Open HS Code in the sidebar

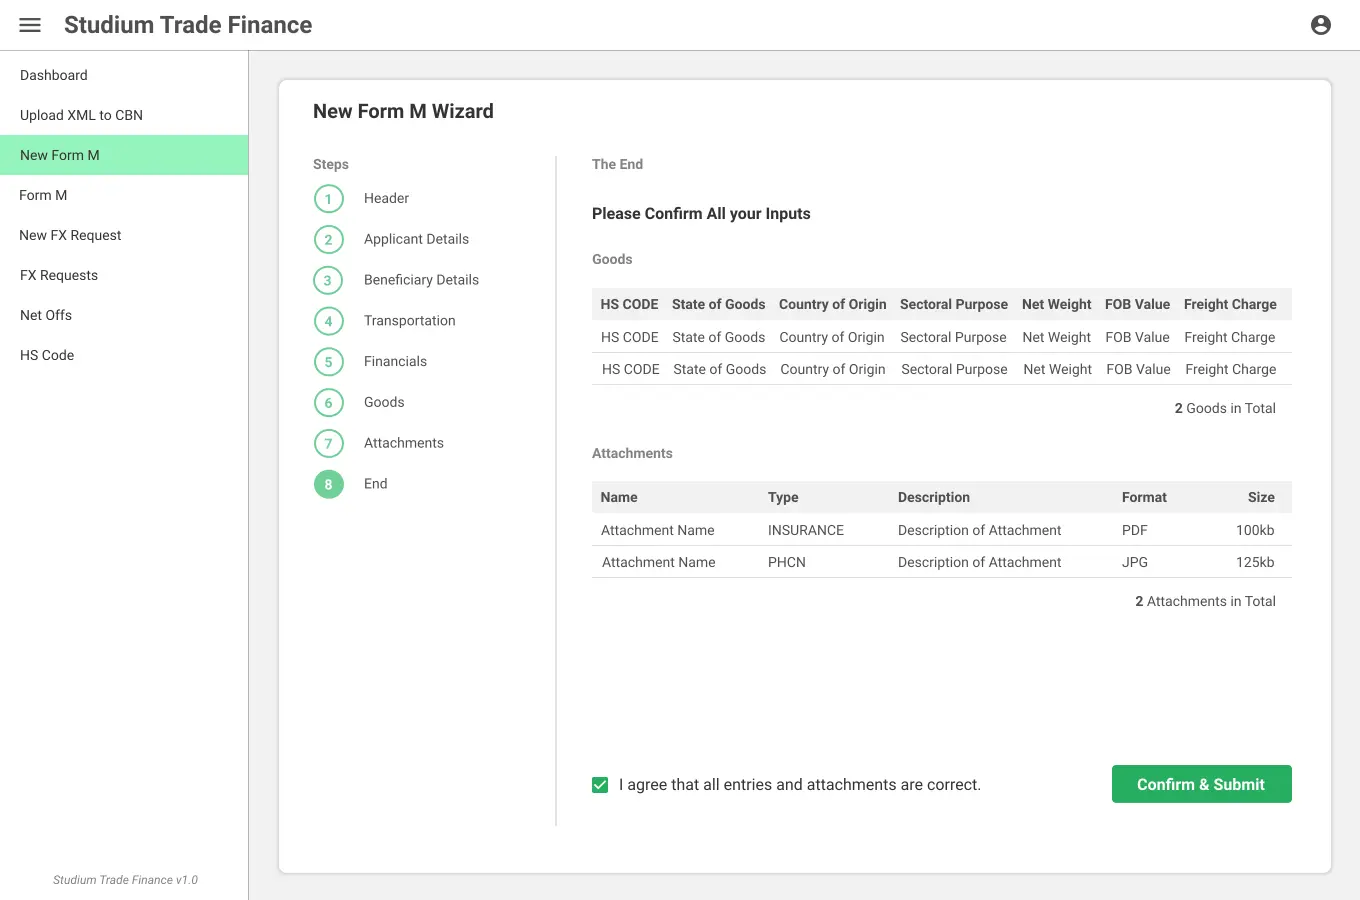point(124,355)
